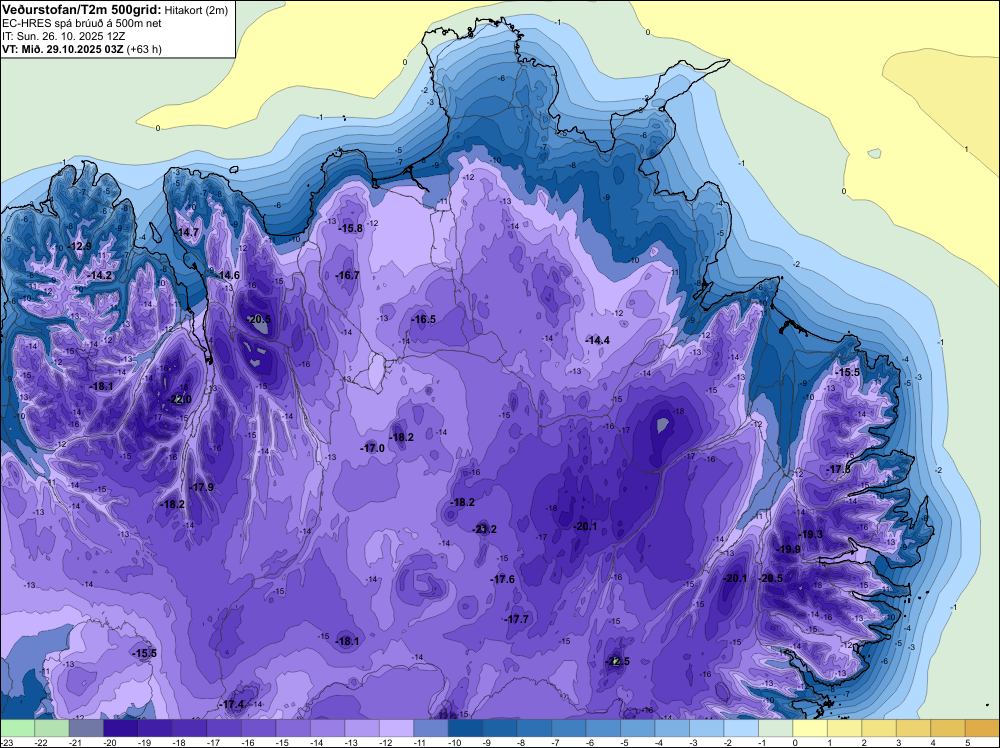The width and height of the screenshot is (1000, 748).
Task: Click the light green legend swatch at -23
Action: click(x=17, y=728)
